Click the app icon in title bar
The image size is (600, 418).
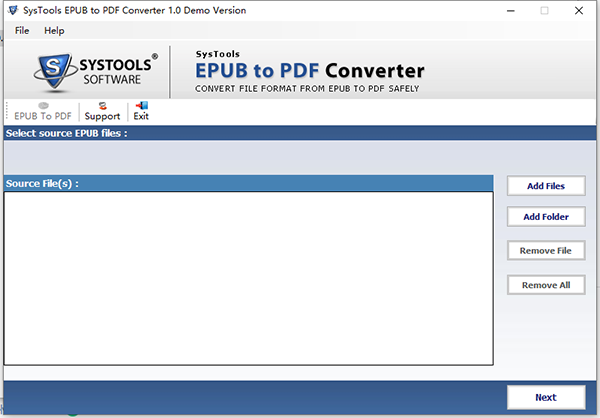13,10
